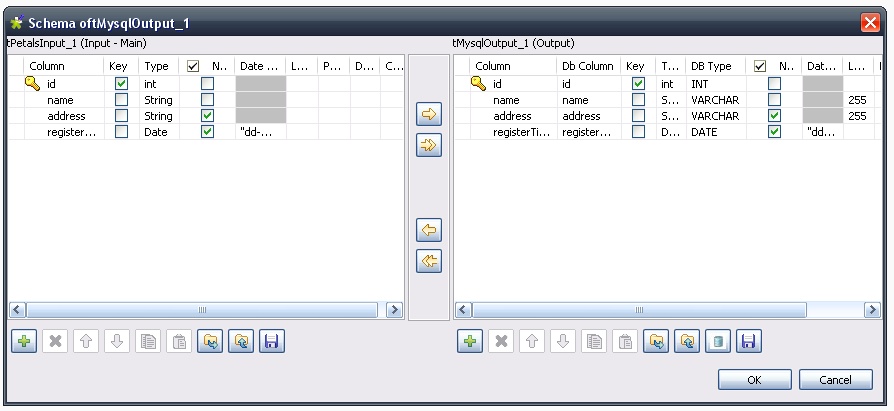
Task: Enable Key checkbox for output name column
Action: click(638, 100)
